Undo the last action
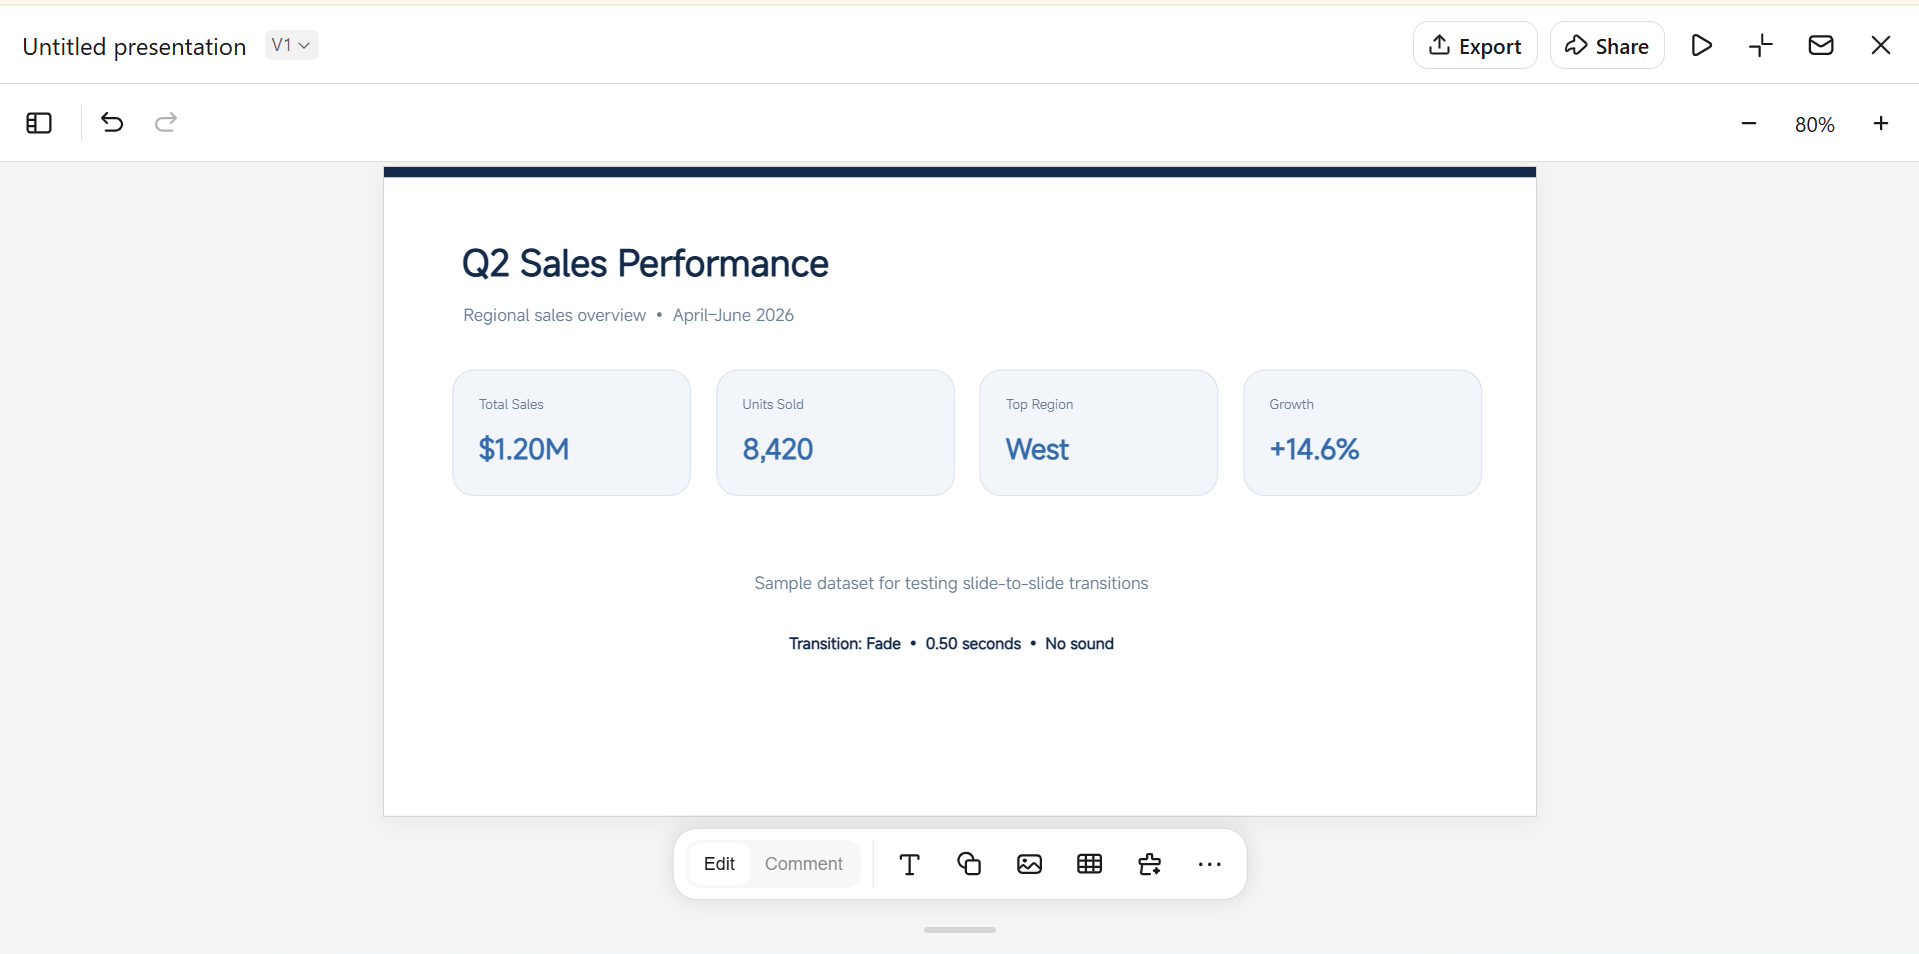This screenshot has width=1919, height=954. coord(112,122)
